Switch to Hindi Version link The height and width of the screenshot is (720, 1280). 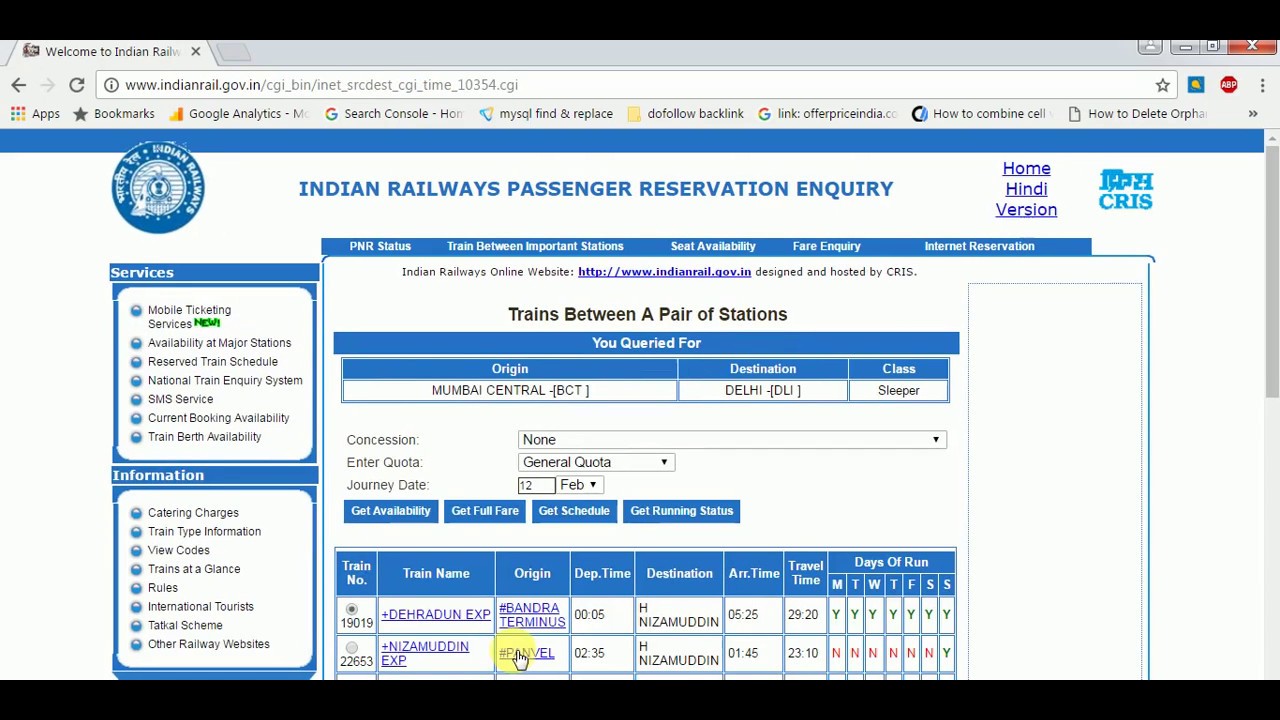1026,200
